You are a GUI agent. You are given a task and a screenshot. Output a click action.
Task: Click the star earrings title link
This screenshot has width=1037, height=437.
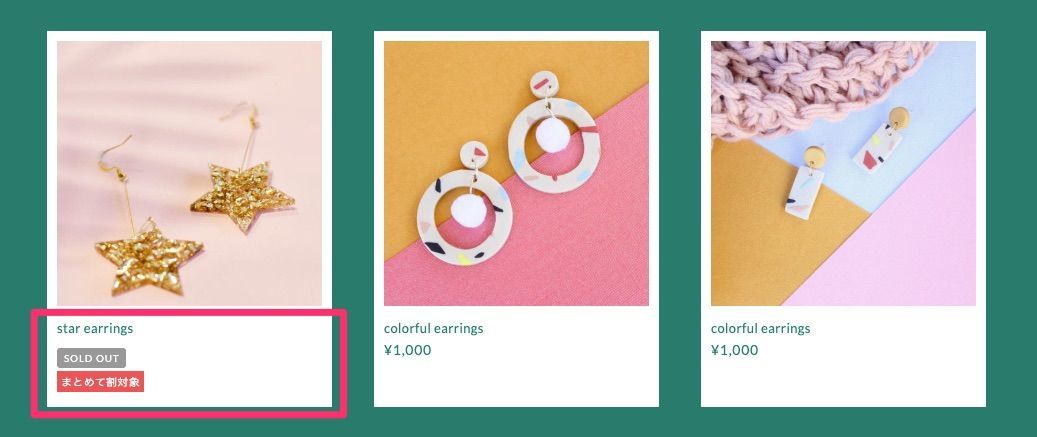pyautogui.click(x=95, y=328)
